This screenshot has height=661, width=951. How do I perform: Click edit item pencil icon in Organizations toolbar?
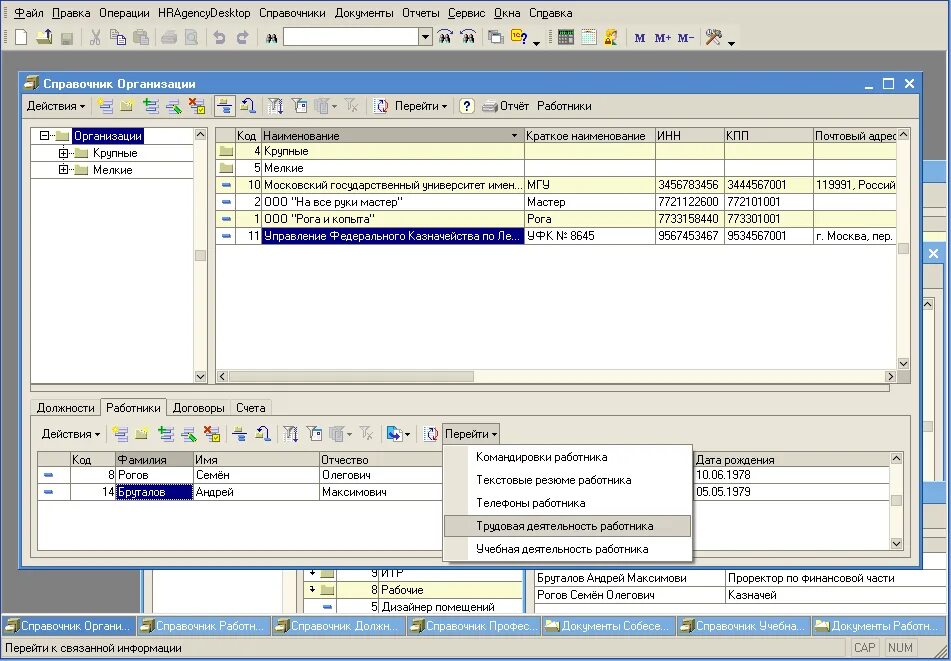click(x=174, y=106)
